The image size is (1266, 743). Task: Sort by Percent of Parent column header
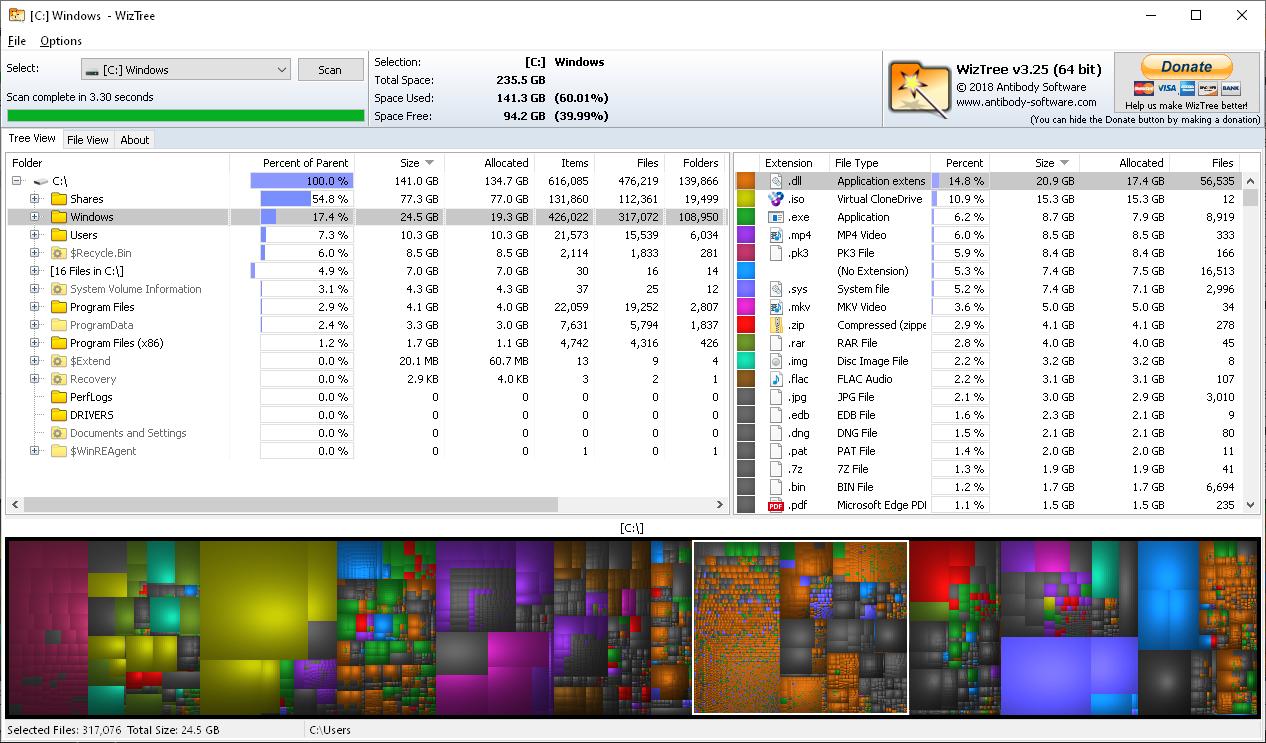[292, 163]
